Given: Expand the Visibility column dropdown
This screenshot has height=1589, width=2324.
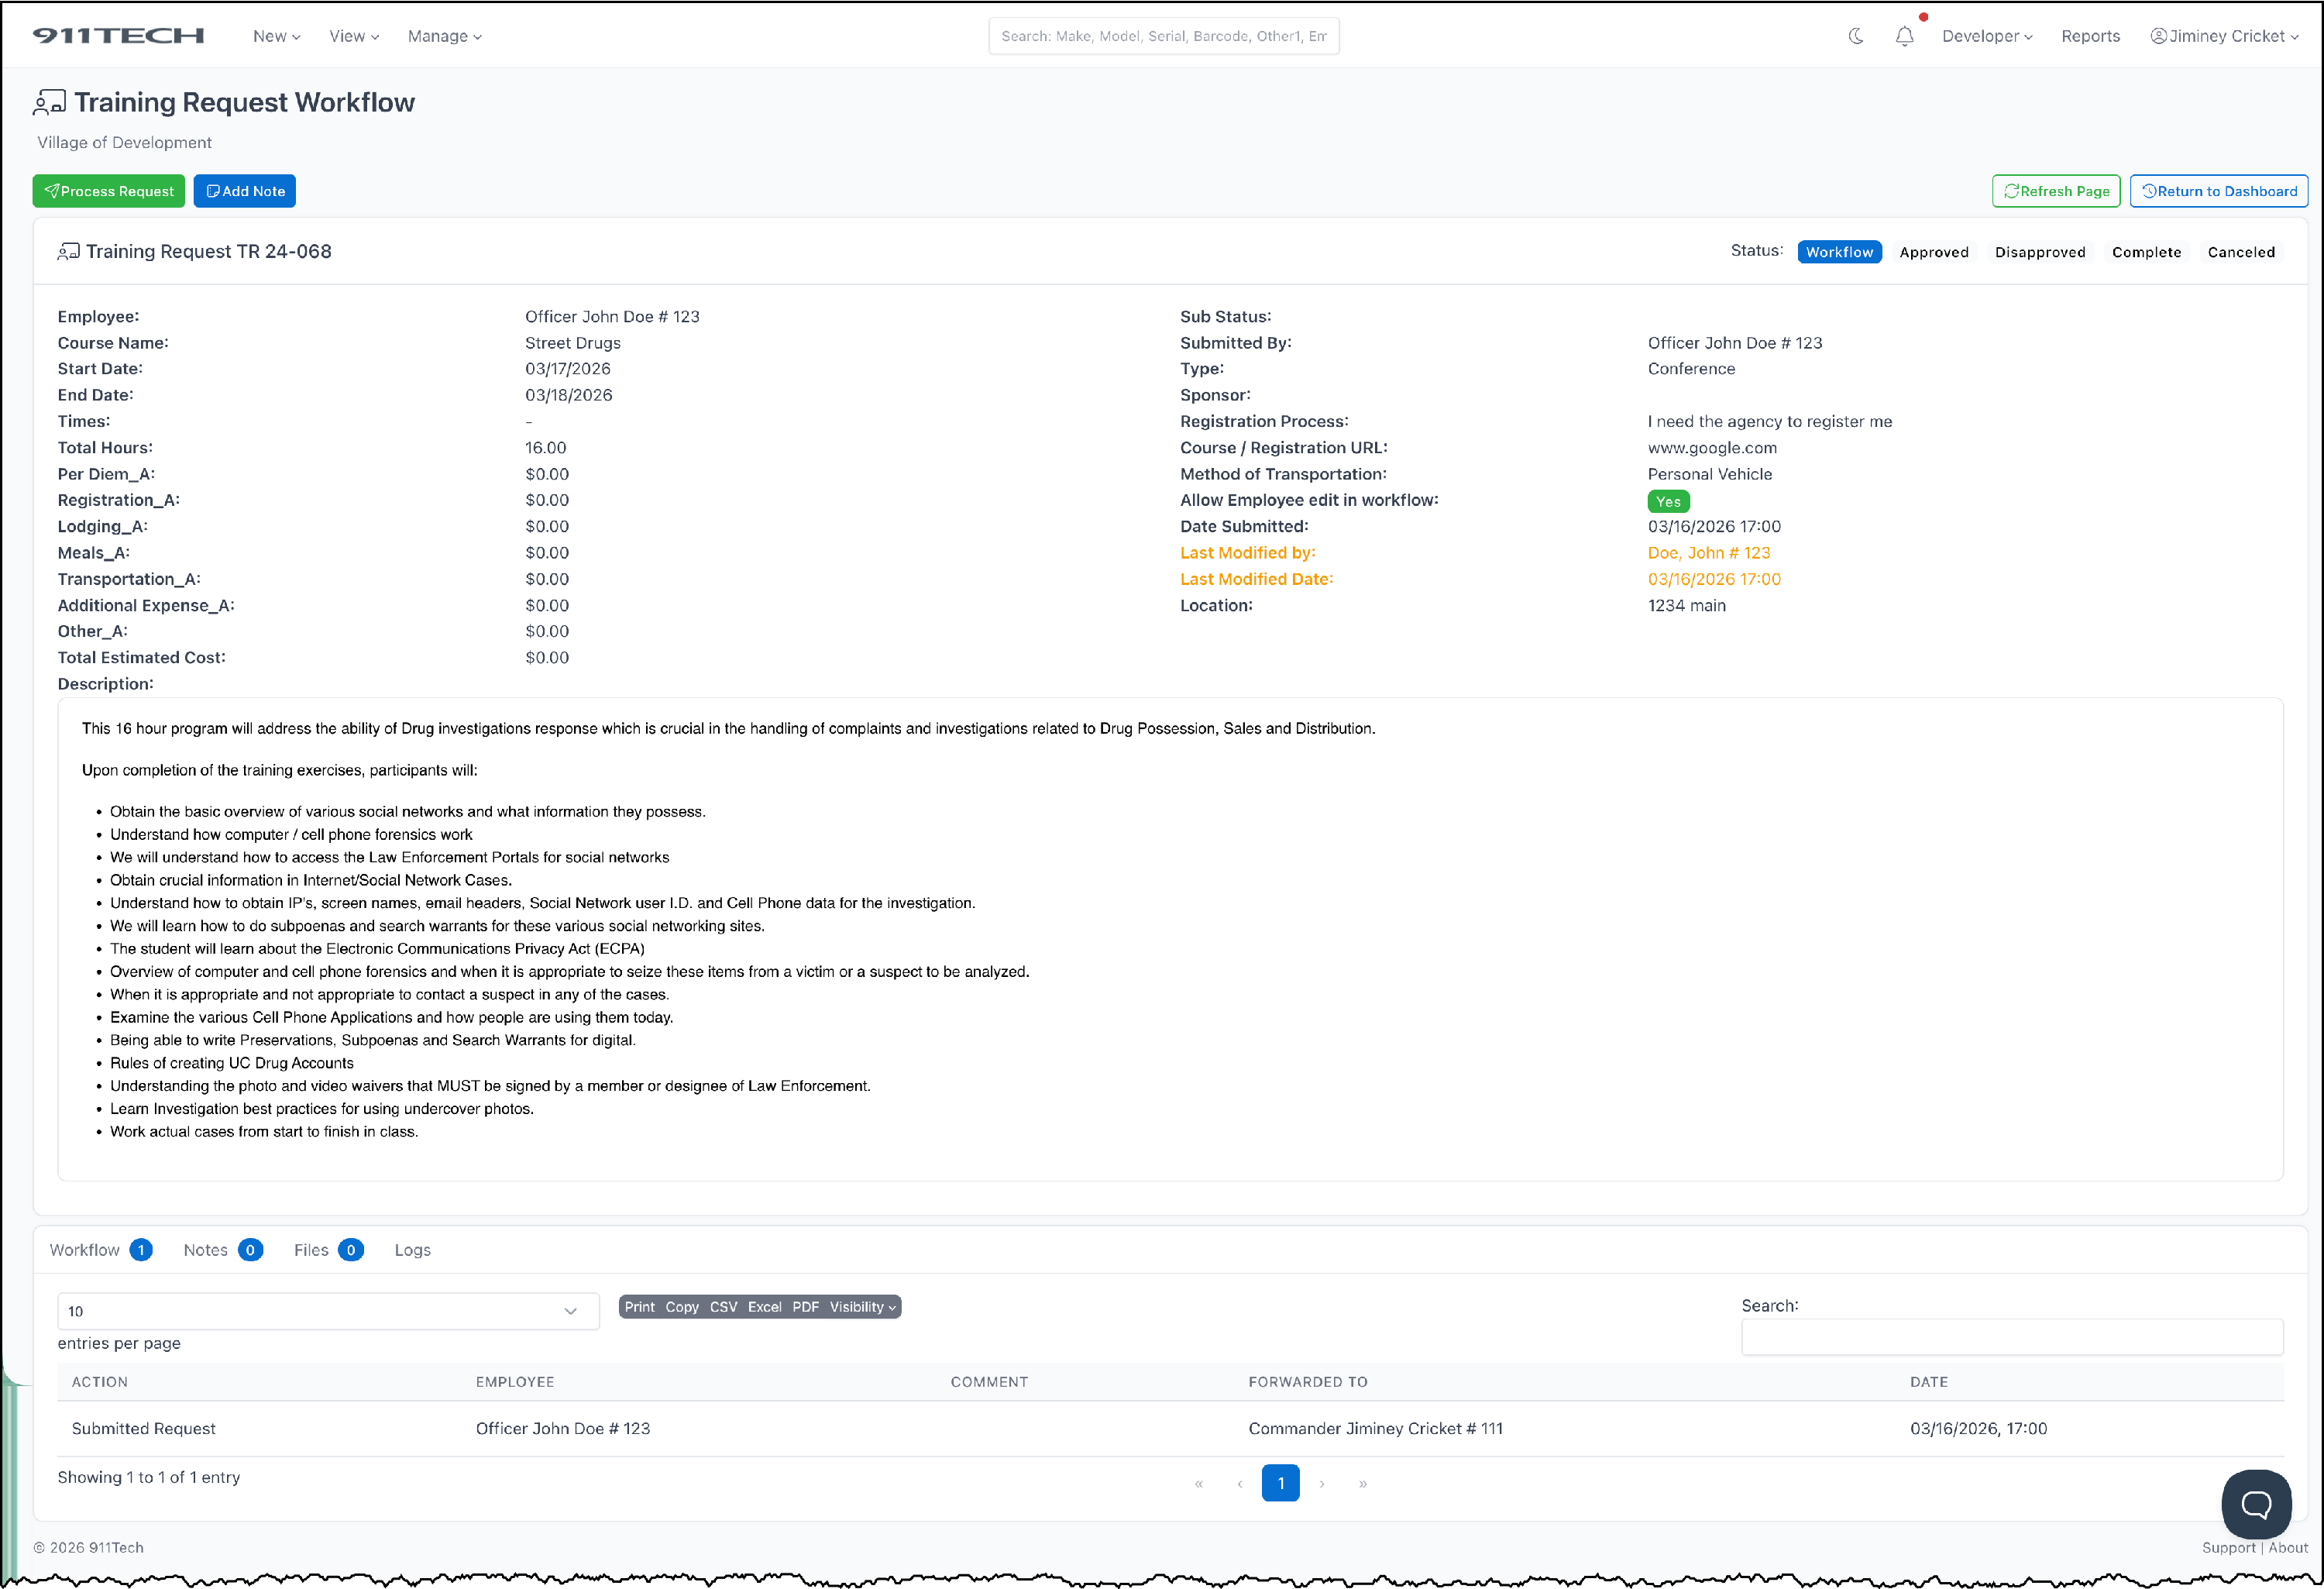Looking at the screenshot, I should tap(862, 1307).
